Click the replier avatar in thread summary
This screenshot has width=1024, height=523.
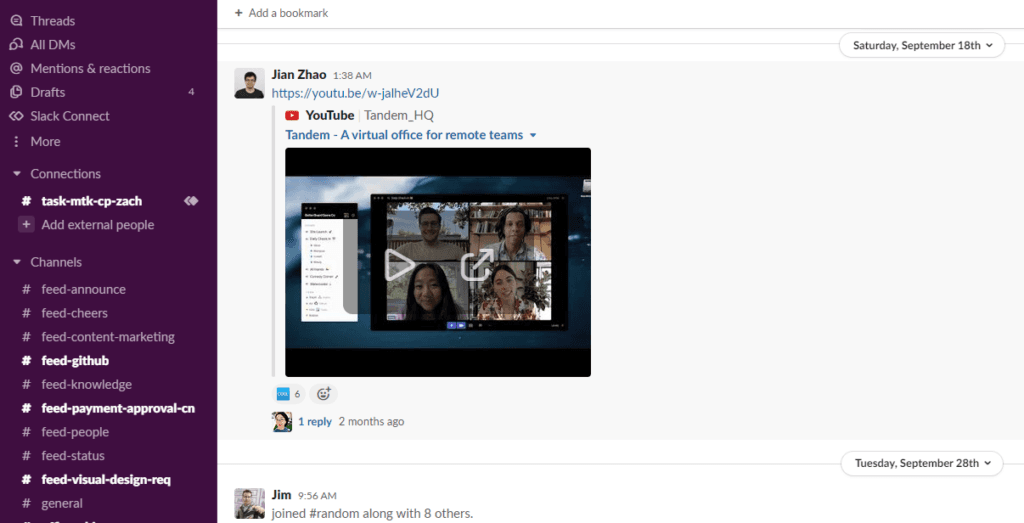[281, 422]
